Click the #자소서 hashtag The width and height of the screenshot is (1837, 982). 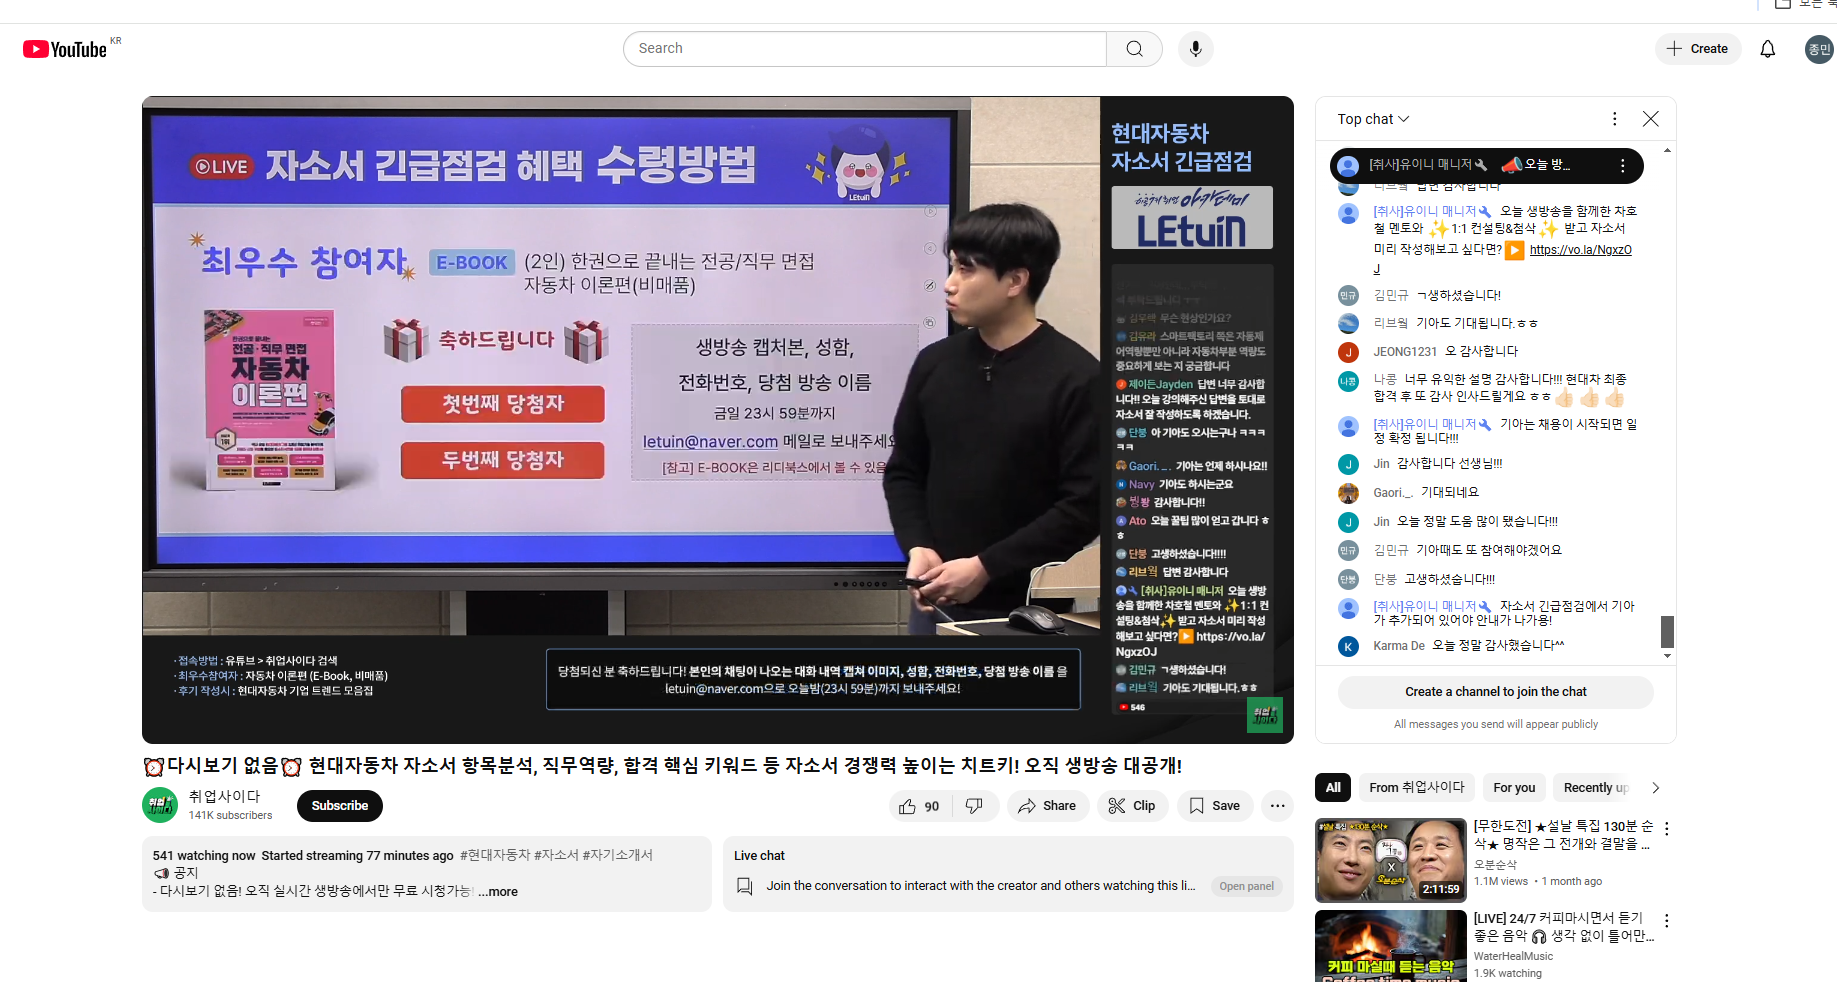tap(556, 856)
